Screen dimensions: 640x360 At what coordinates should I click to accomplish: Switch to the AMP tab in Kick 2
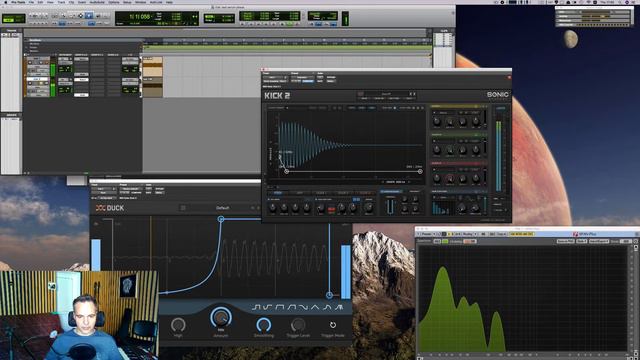tap(299, 193)
